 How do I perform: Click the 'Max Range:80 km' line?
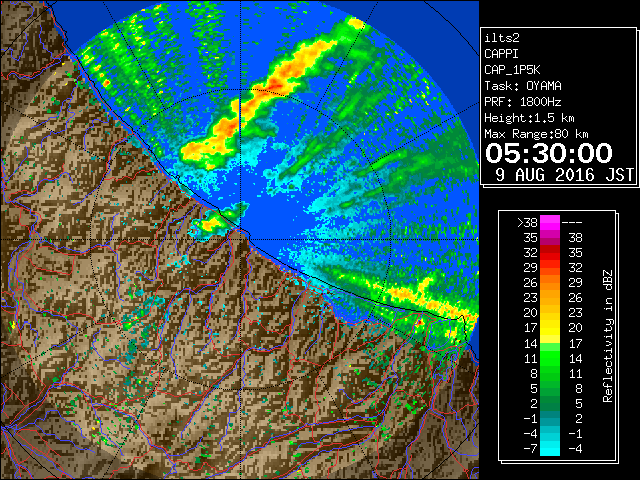click(x=536, y=134)
